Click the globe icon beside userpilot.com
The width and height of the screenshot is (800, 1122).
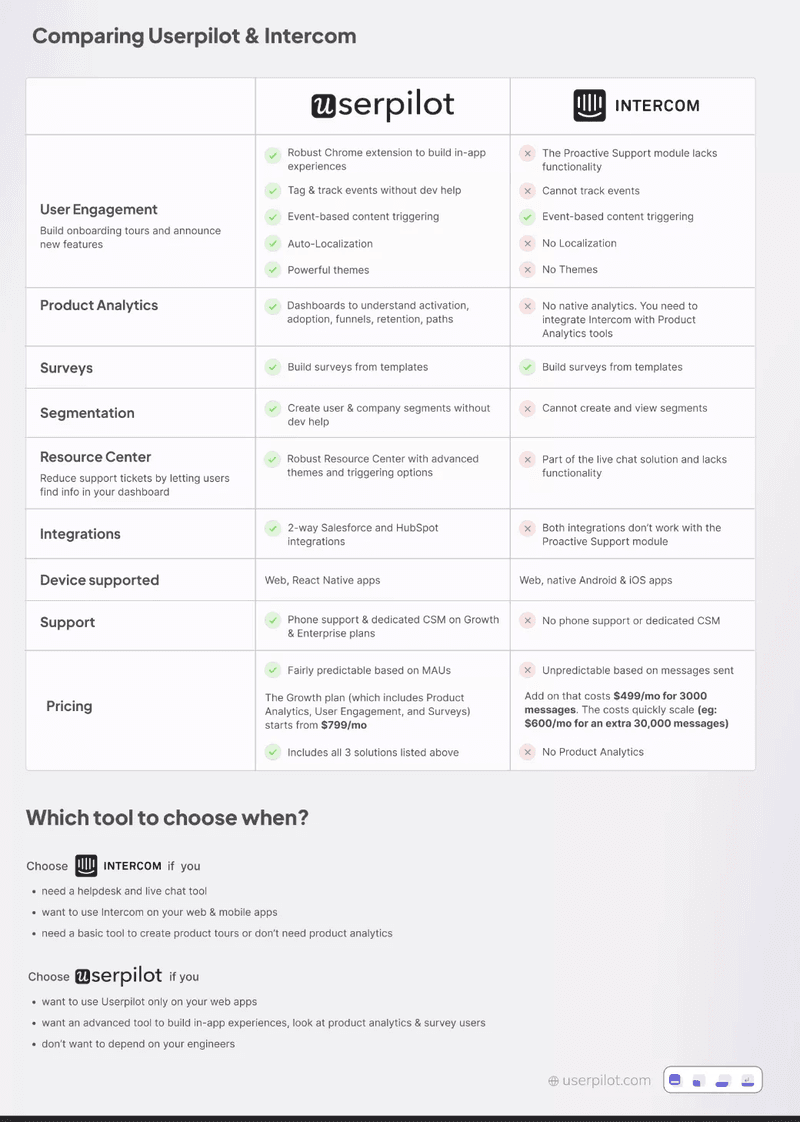click(x=553, y=1081)
